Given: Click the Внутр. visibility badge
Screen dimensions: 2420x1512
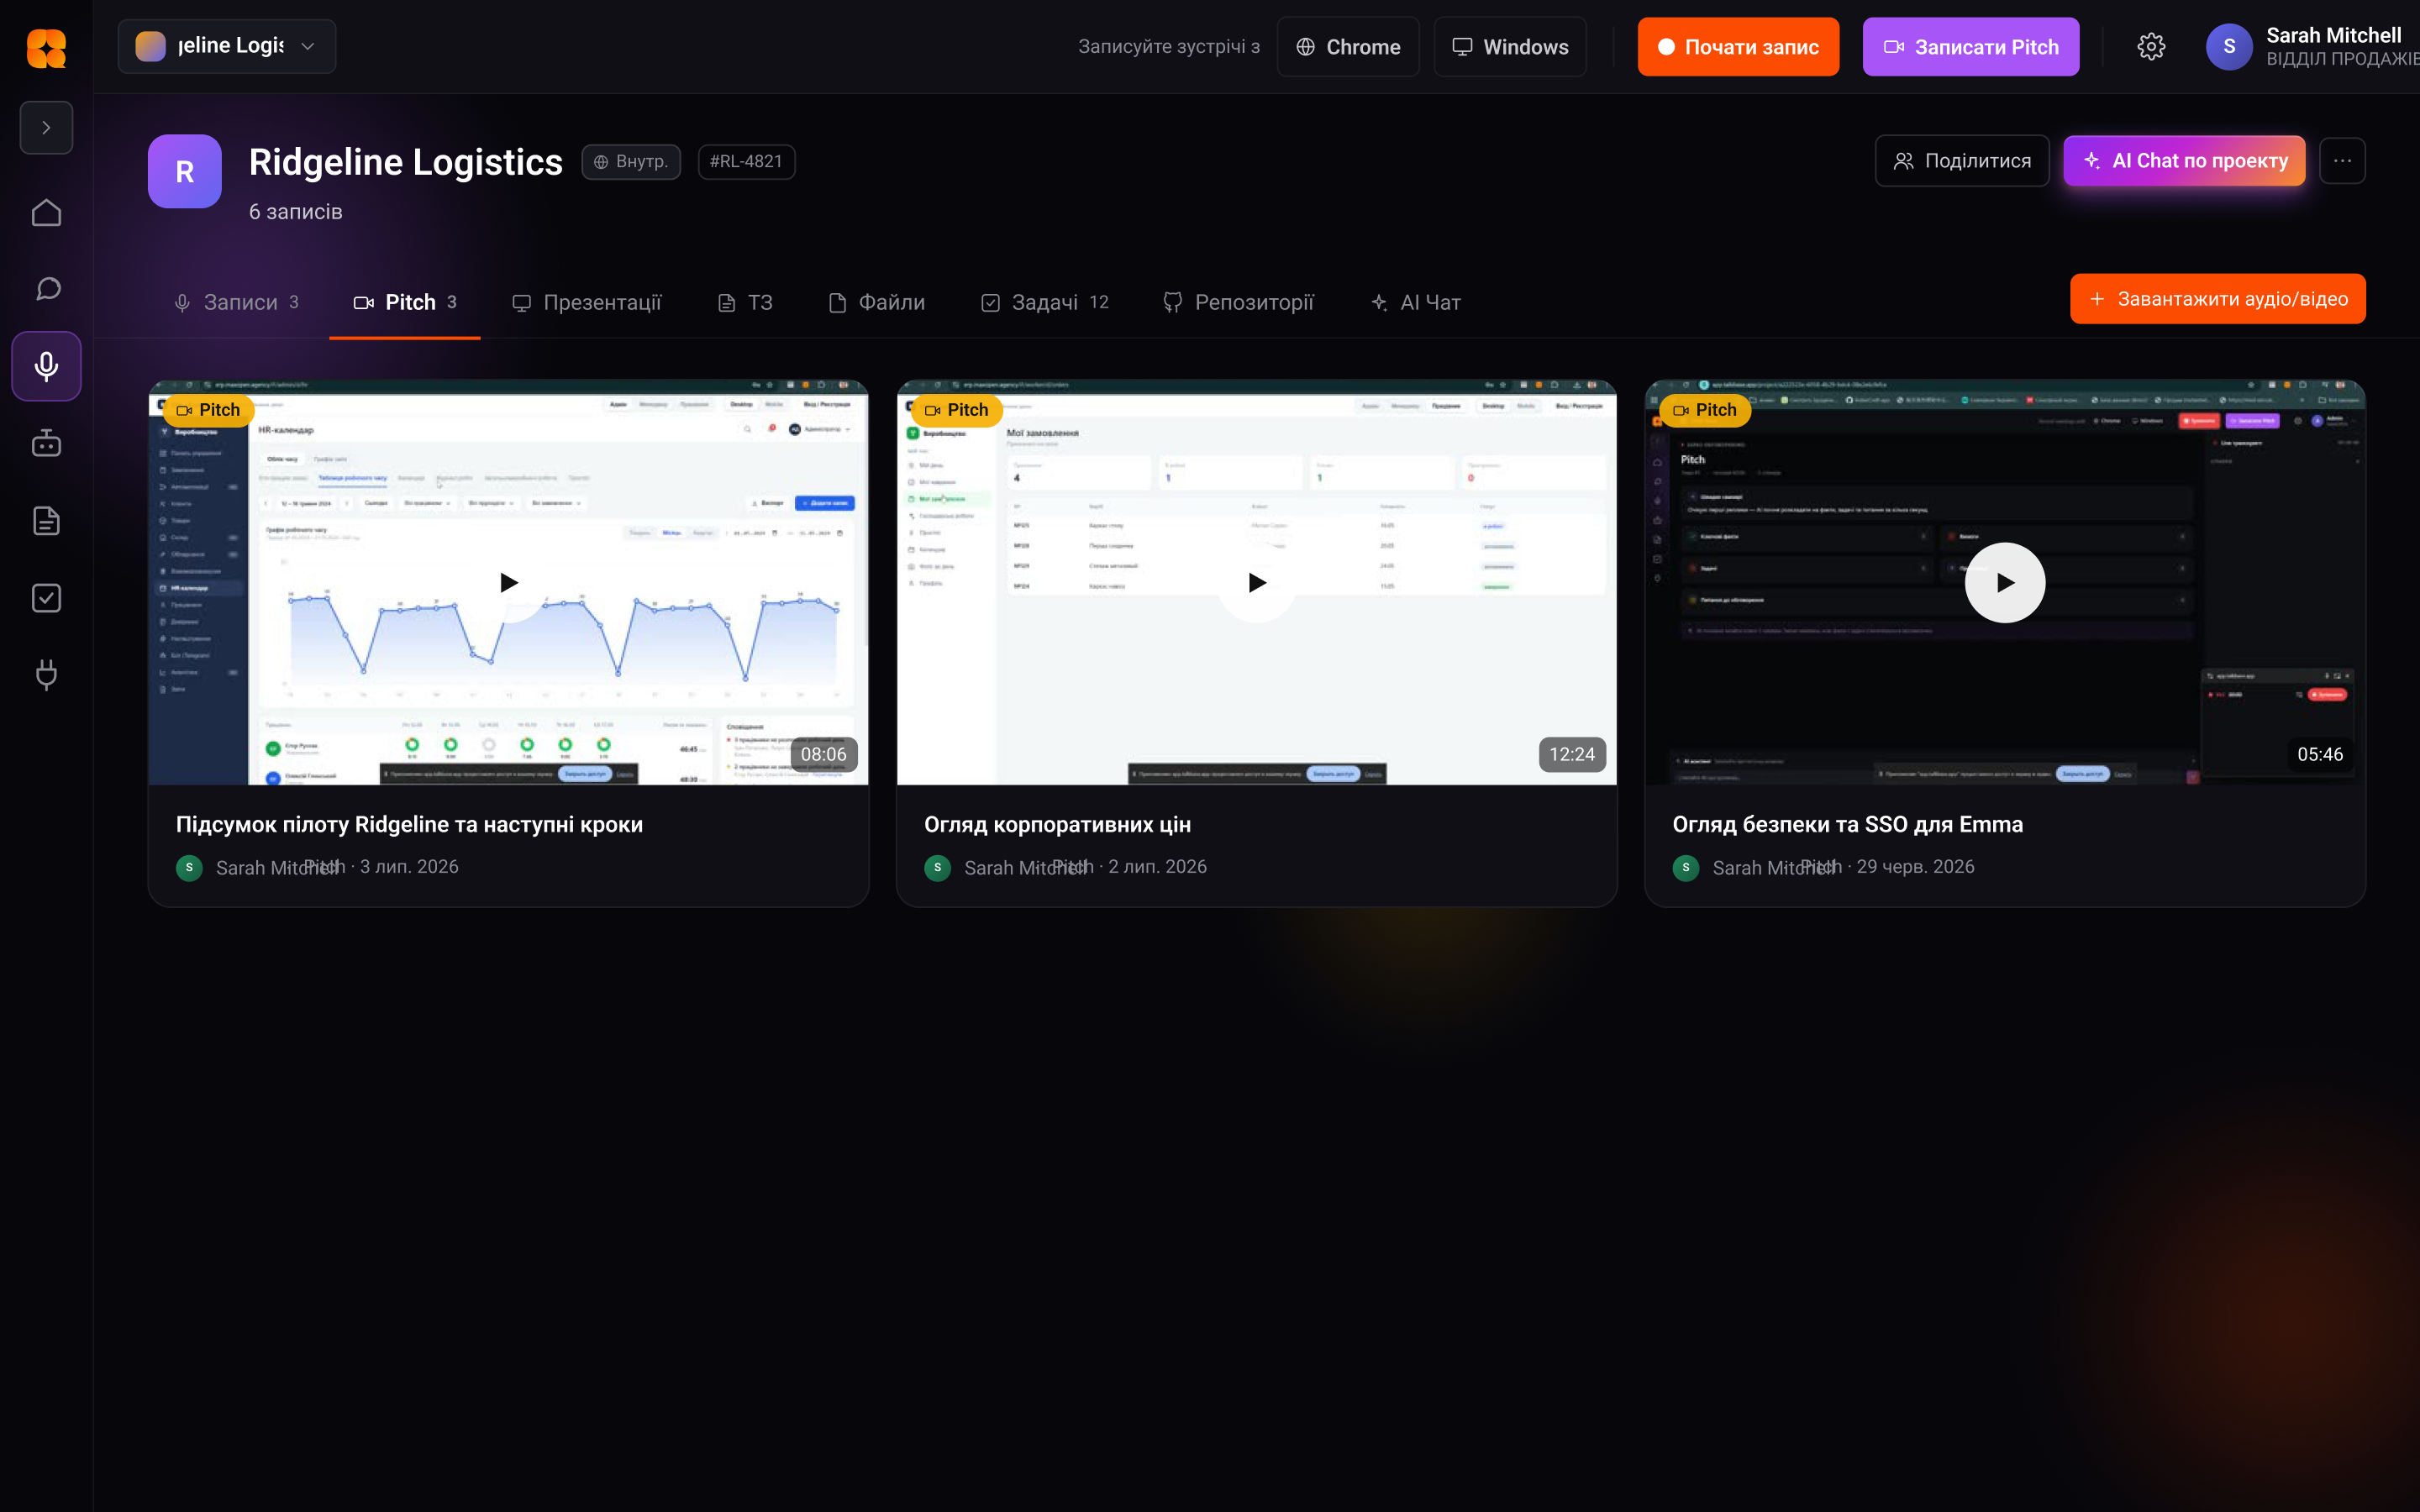Looking at the screenshot, I should (631, 162).
